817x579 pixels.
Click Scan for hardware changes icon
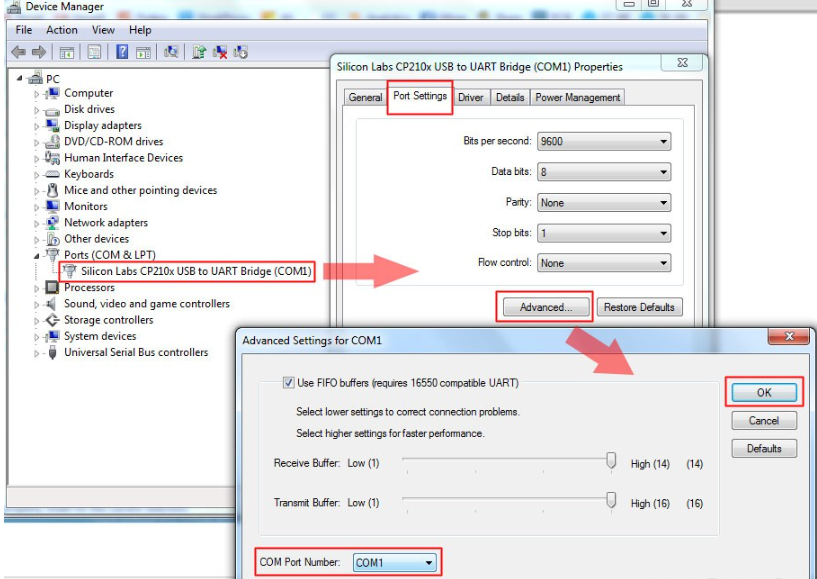pyautogui.click(x=172, y=52)
